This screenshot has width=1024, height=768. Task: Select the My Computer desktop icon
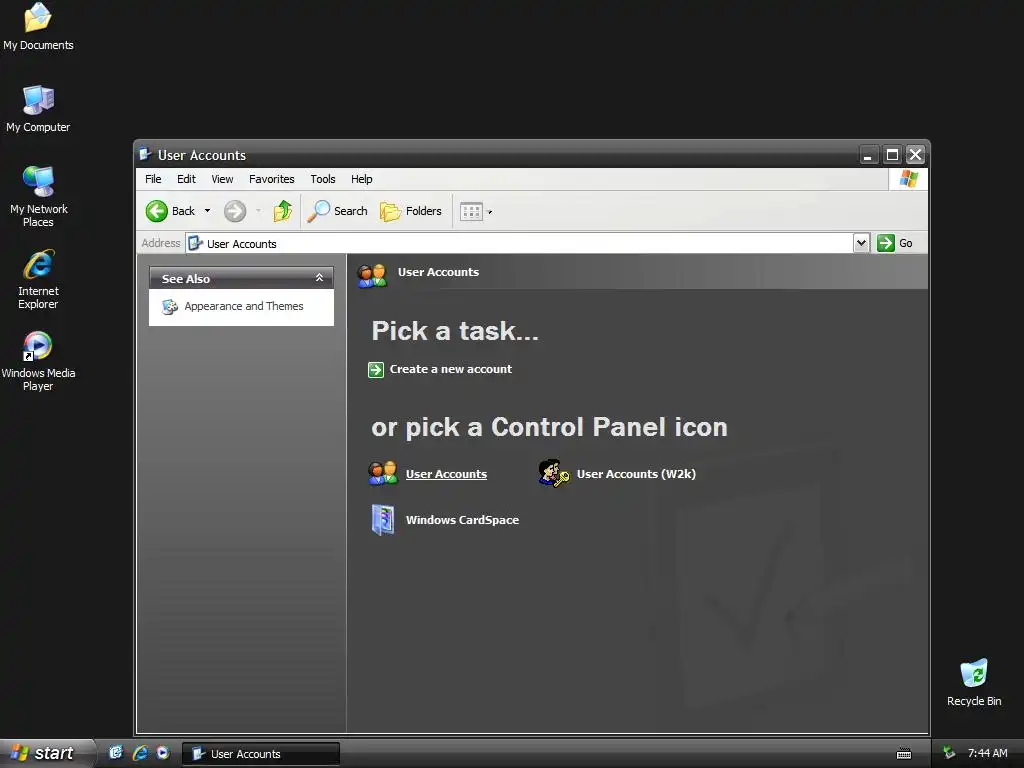[x=39, y=109]
